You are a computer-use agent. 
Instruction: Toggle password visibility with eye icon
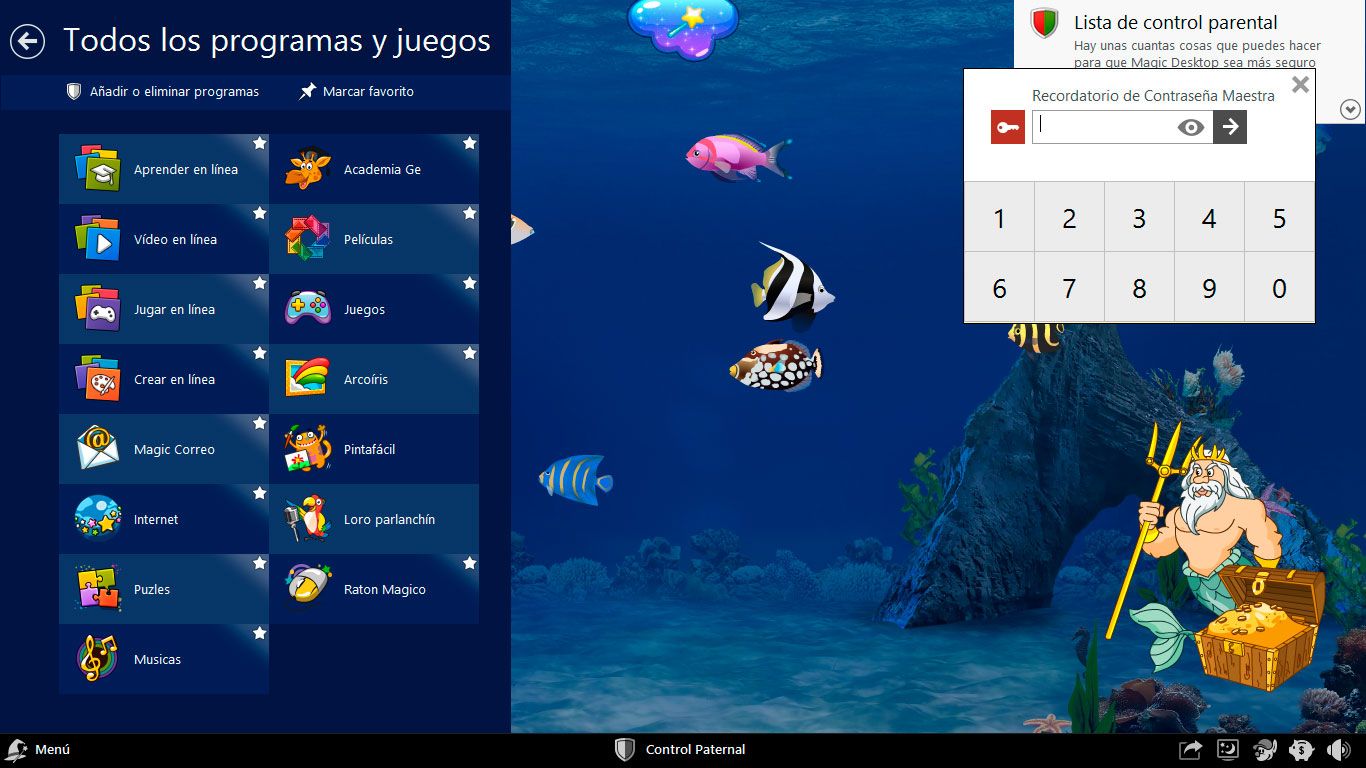point(1190,127)
